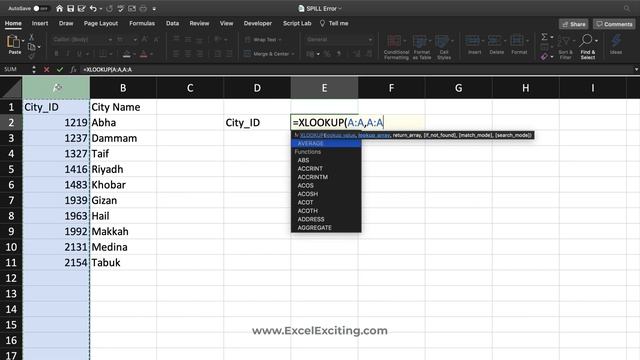This screenshot has width=640, height=360.
Task: Click the fill color swatch
Action: click(x=127, y=54)
